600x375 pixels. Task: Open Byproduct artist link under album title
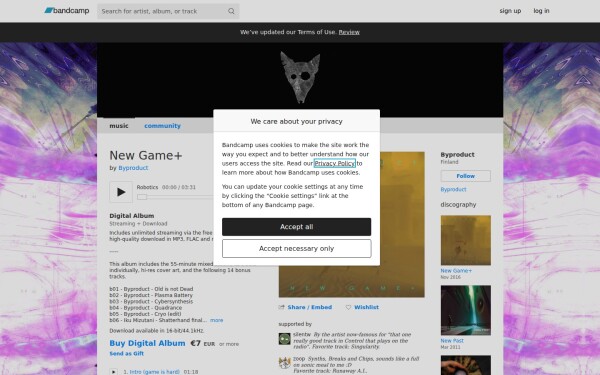(133, 168)
